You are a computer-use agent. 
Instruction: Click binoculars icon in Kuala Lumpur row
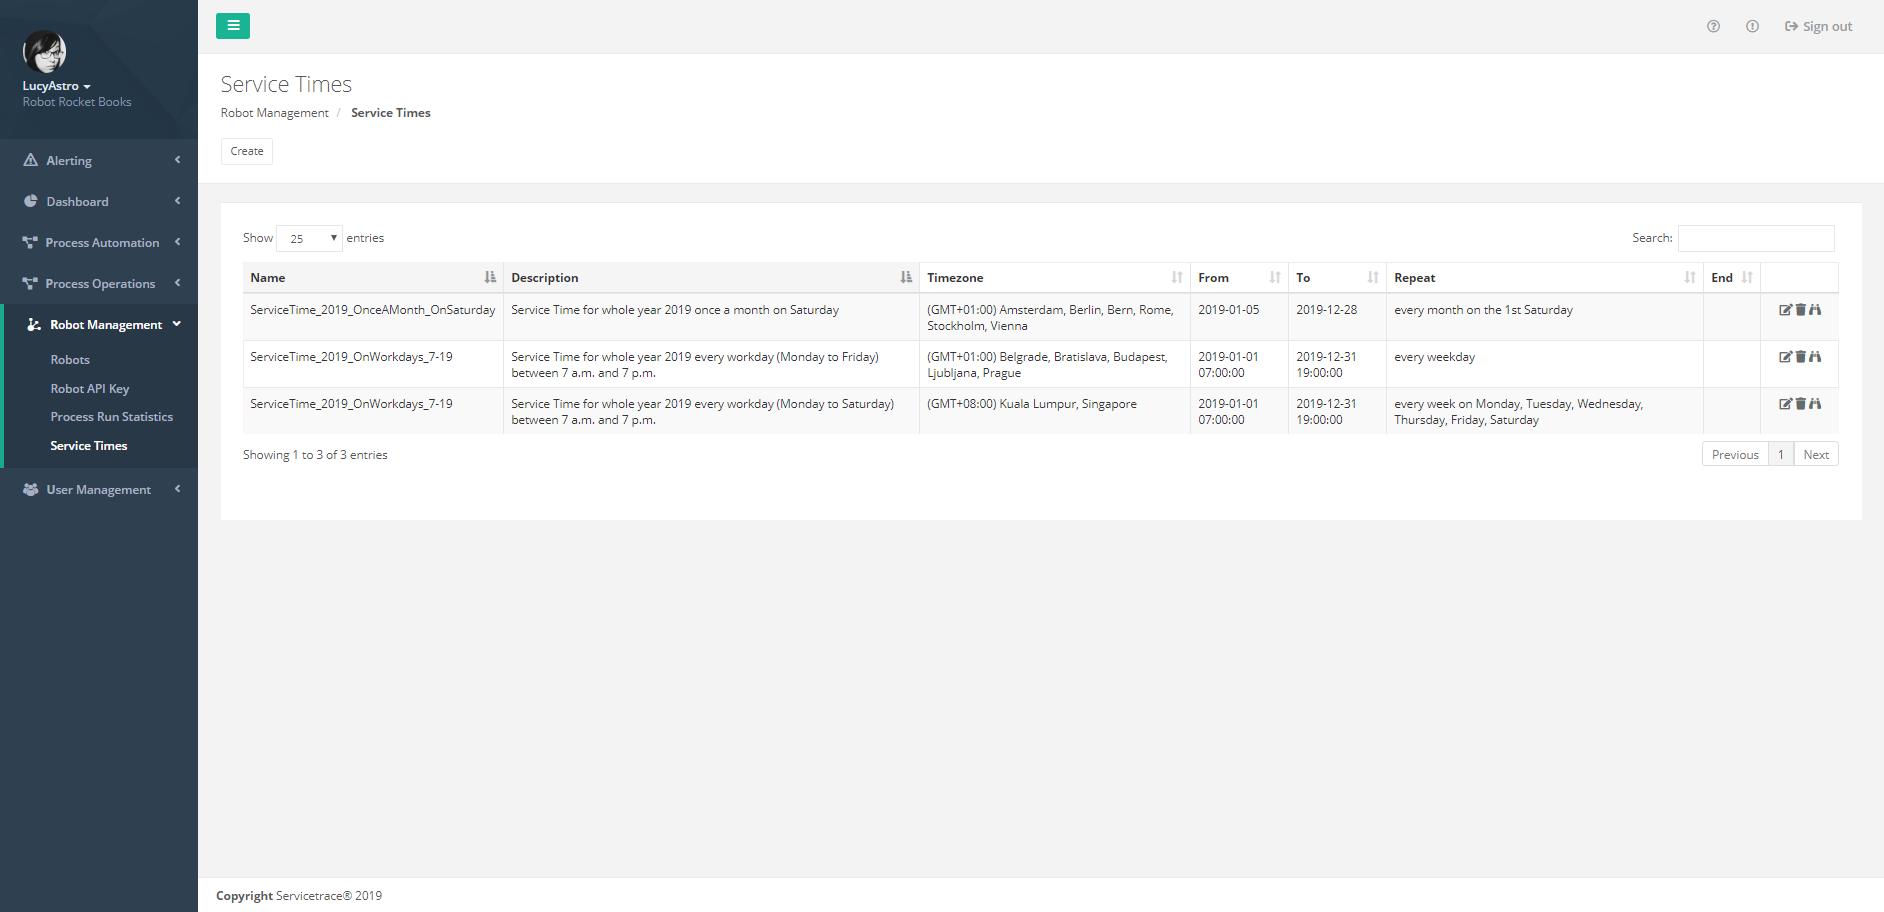point(1815,404)
